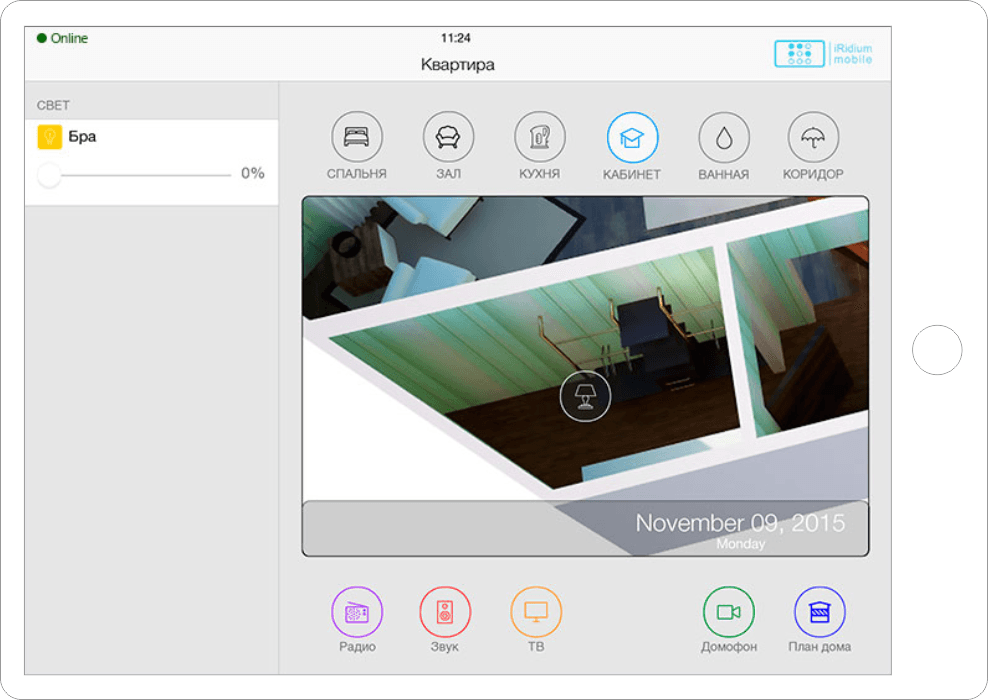Choose the Коридор hallway umbrella icon

coord(813,138)
